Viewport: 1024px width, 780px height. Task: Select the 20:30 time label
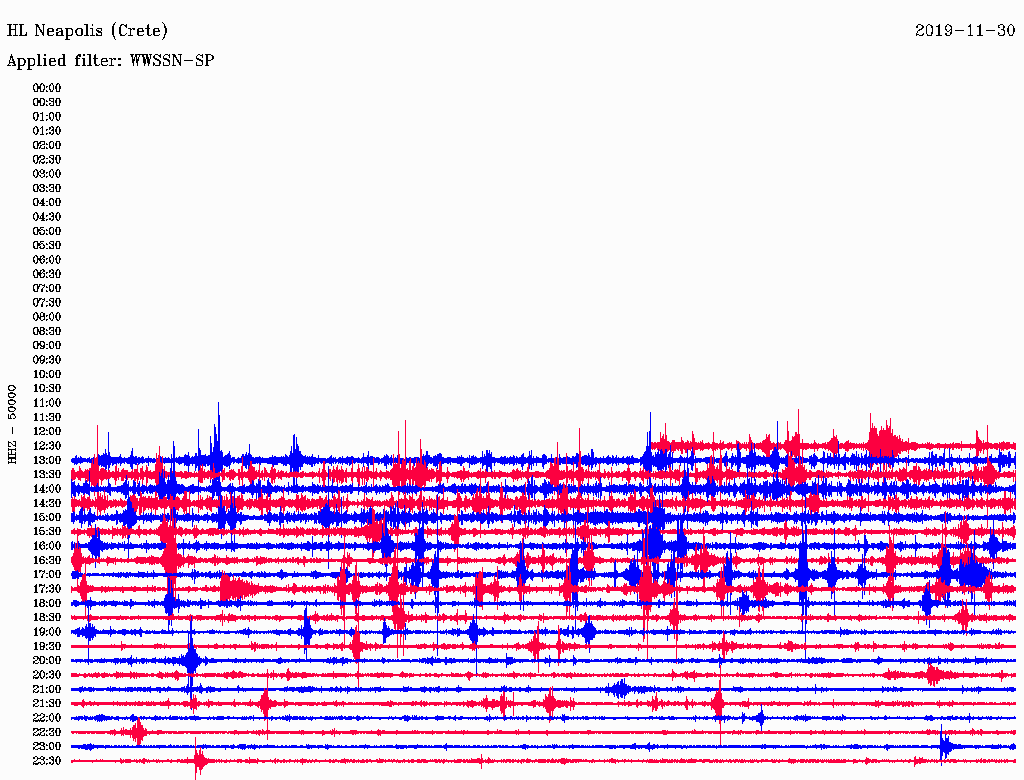click(x=47, y=675)
